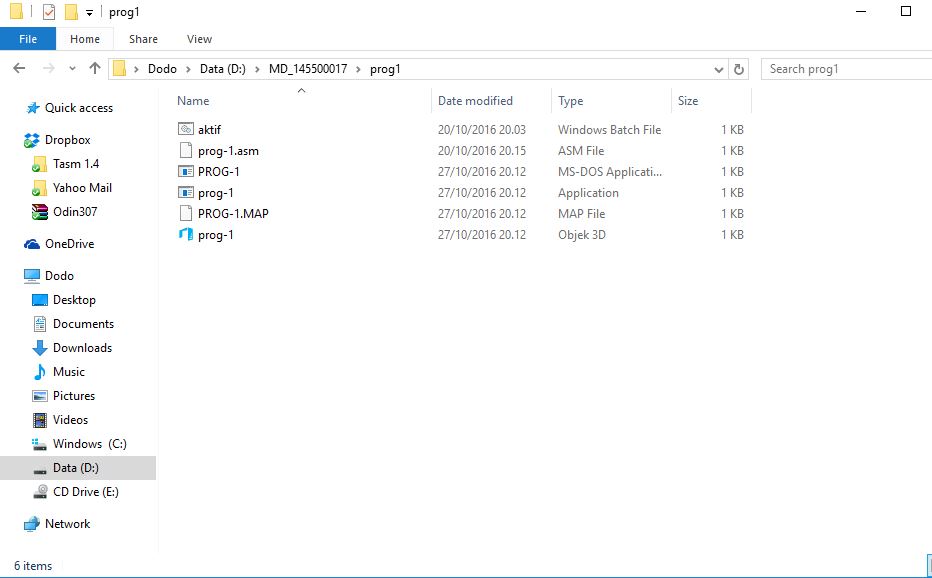Screen dimensions: 932x578
Task: Open the address bar history dropdown
Action: click(x=718, y=69)
